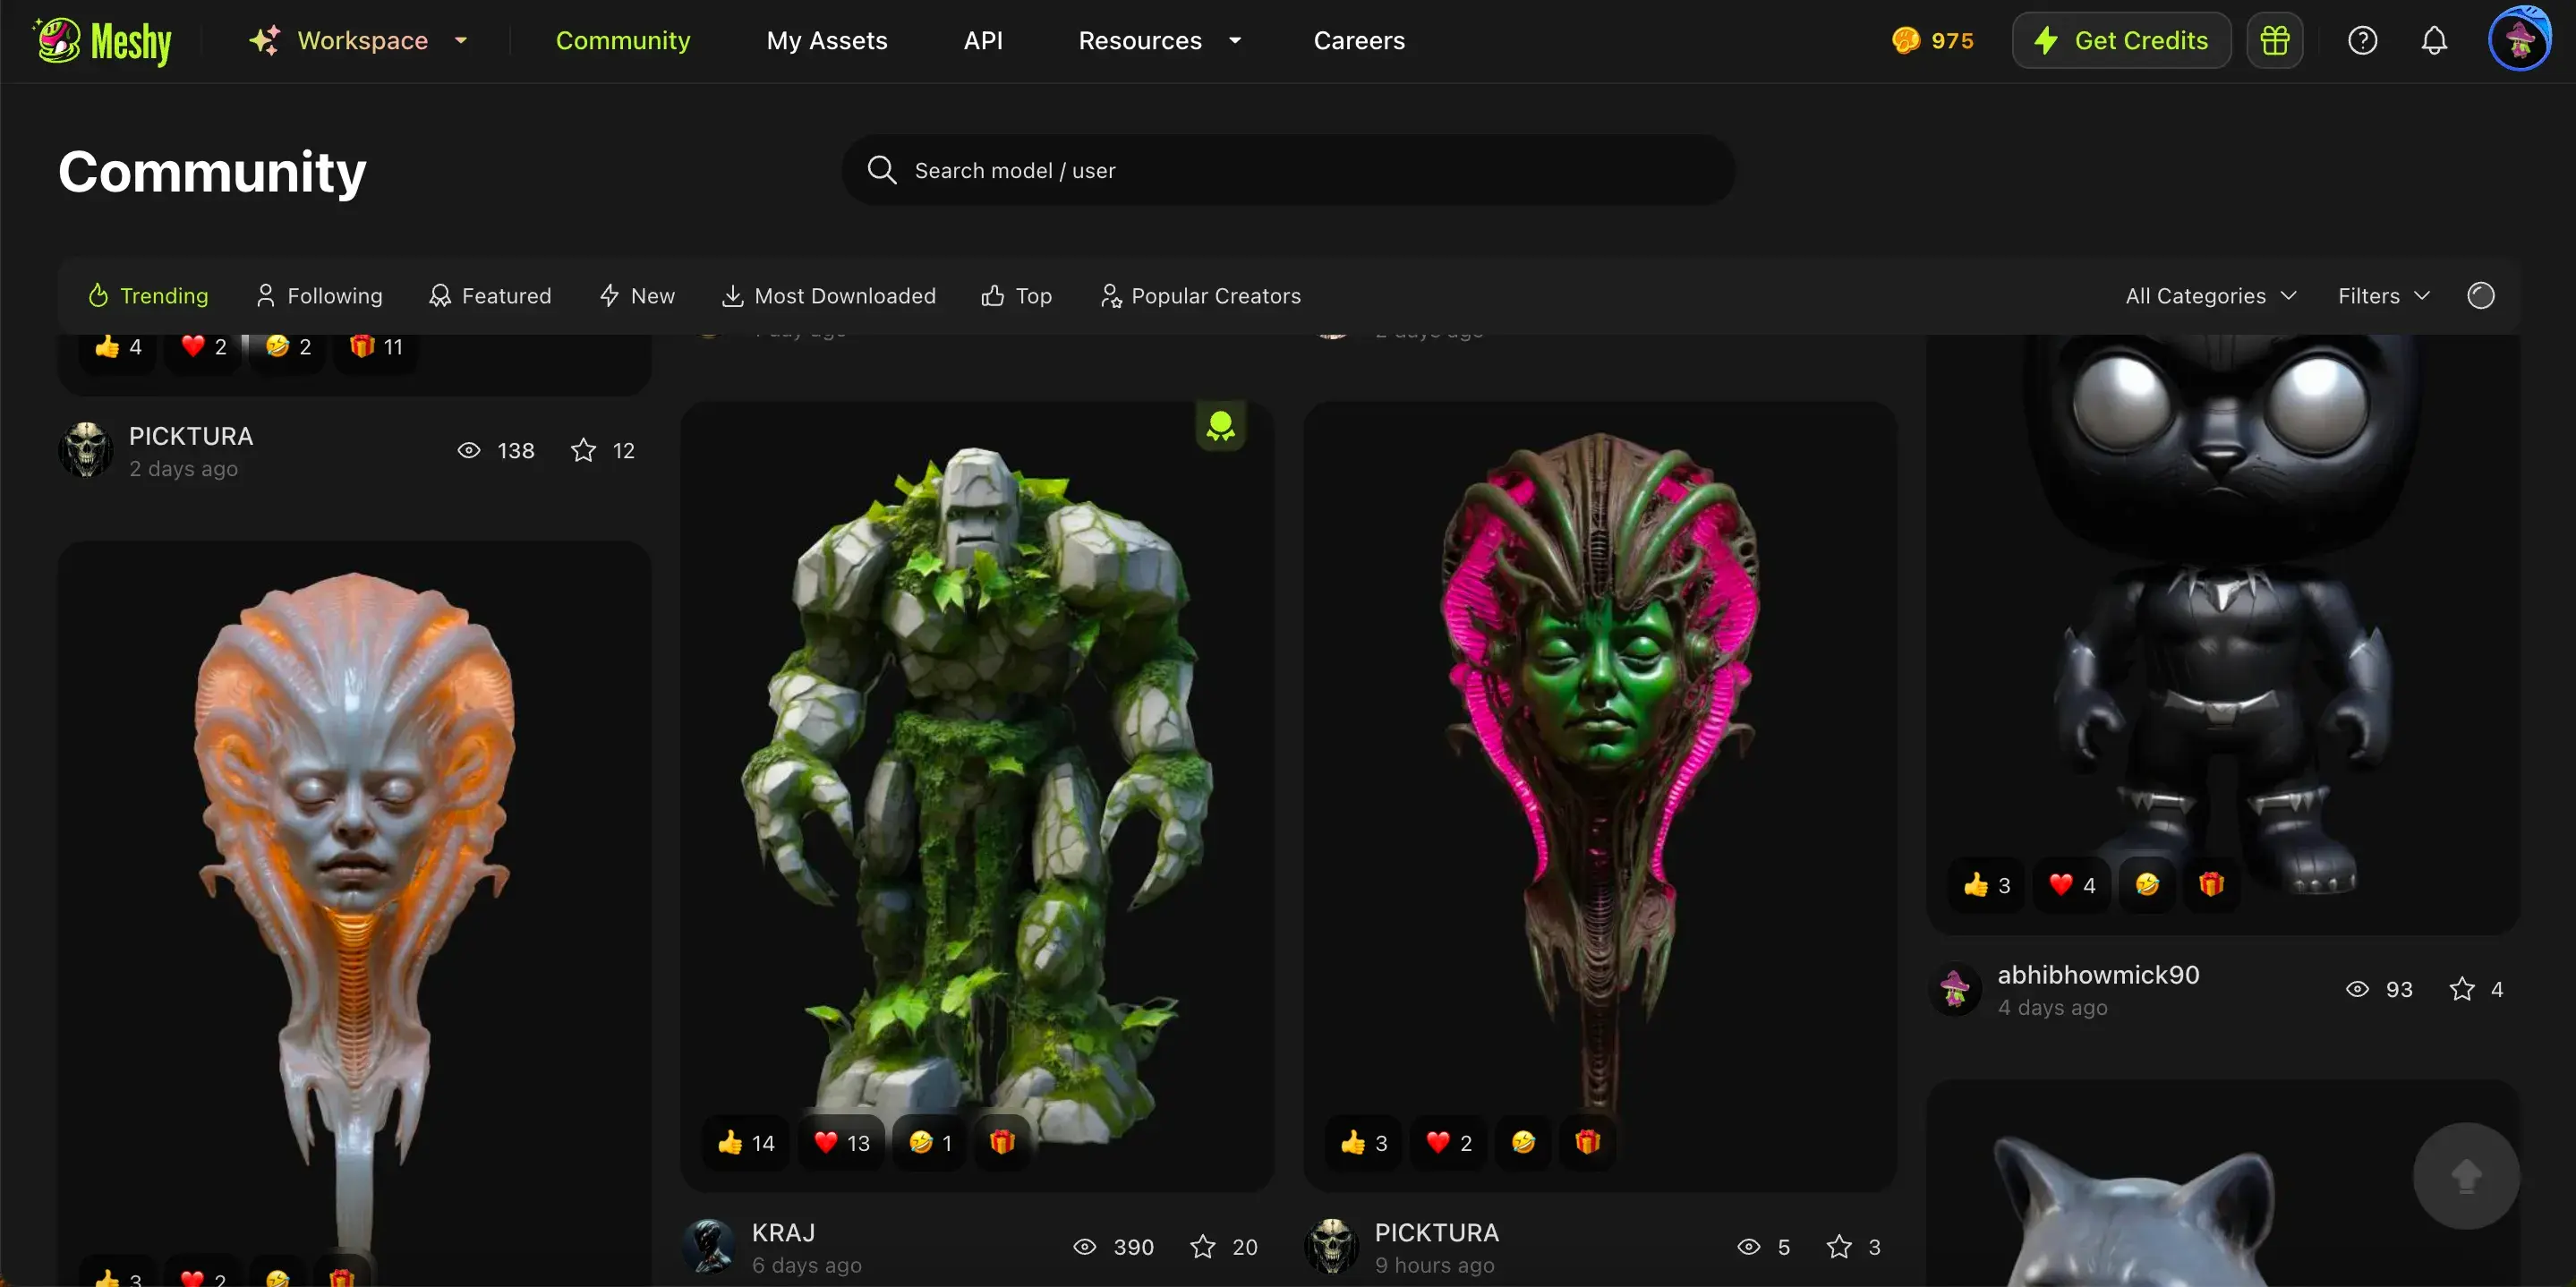This screenshot has width=2576, height=1287.
Task: Click the Get Credits button
Action: [2121, 41]
